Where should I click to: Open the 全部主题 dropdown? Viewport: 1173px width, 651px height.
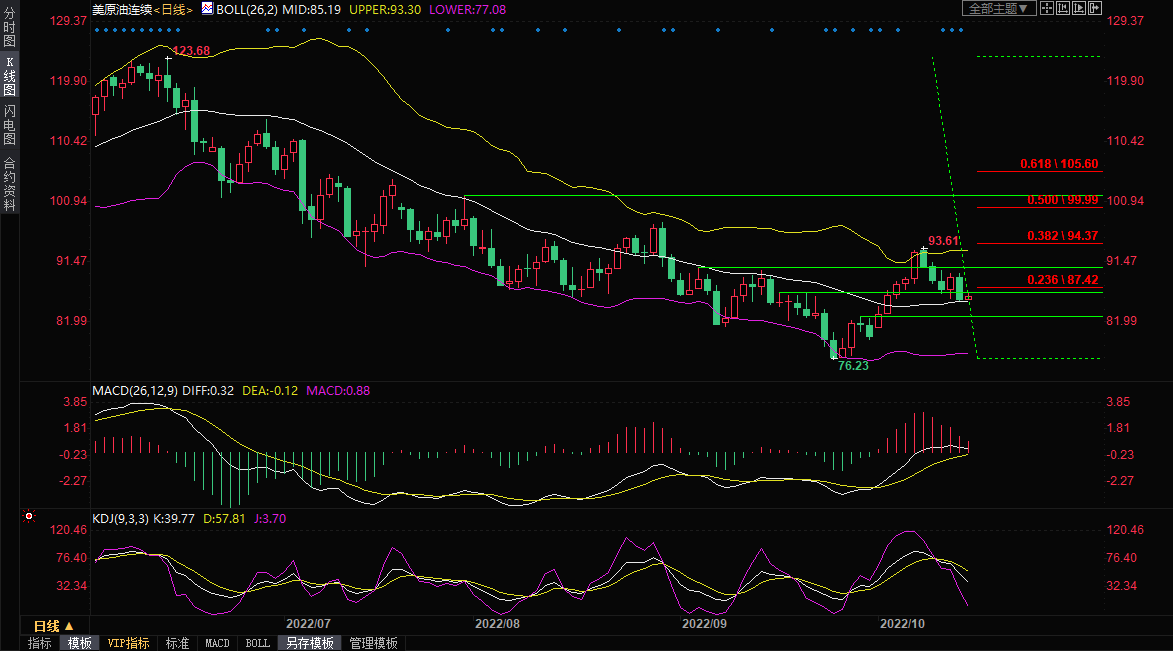pos(997,8)
